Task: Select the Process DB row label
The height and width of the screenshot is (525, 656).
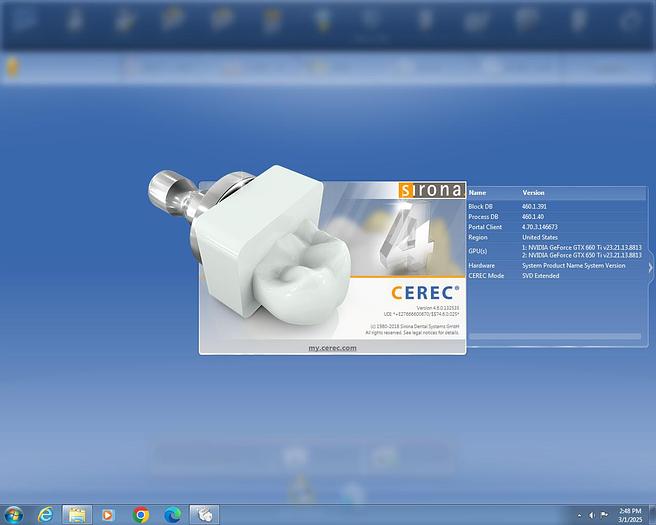Action: (x=483, y=217)
